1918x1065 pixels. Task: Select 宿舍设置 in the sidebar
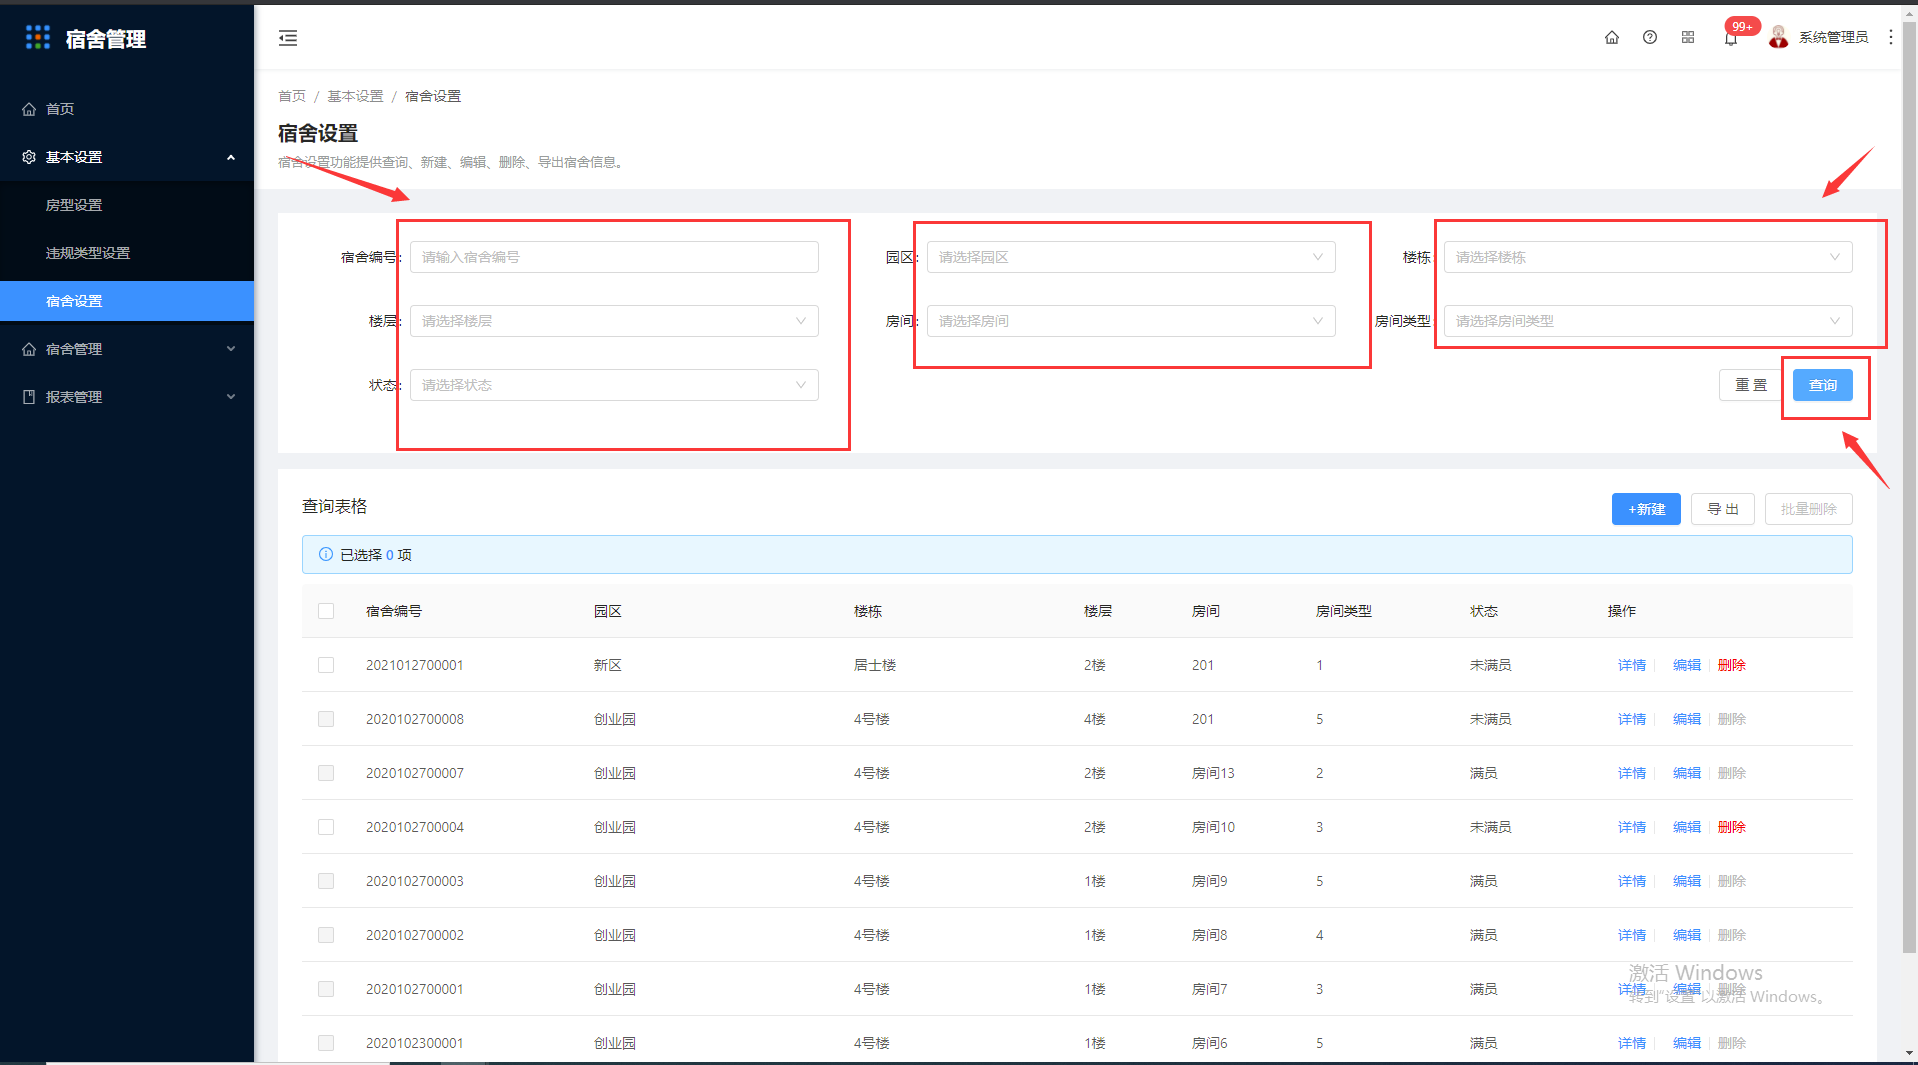(x=127, y=301)
